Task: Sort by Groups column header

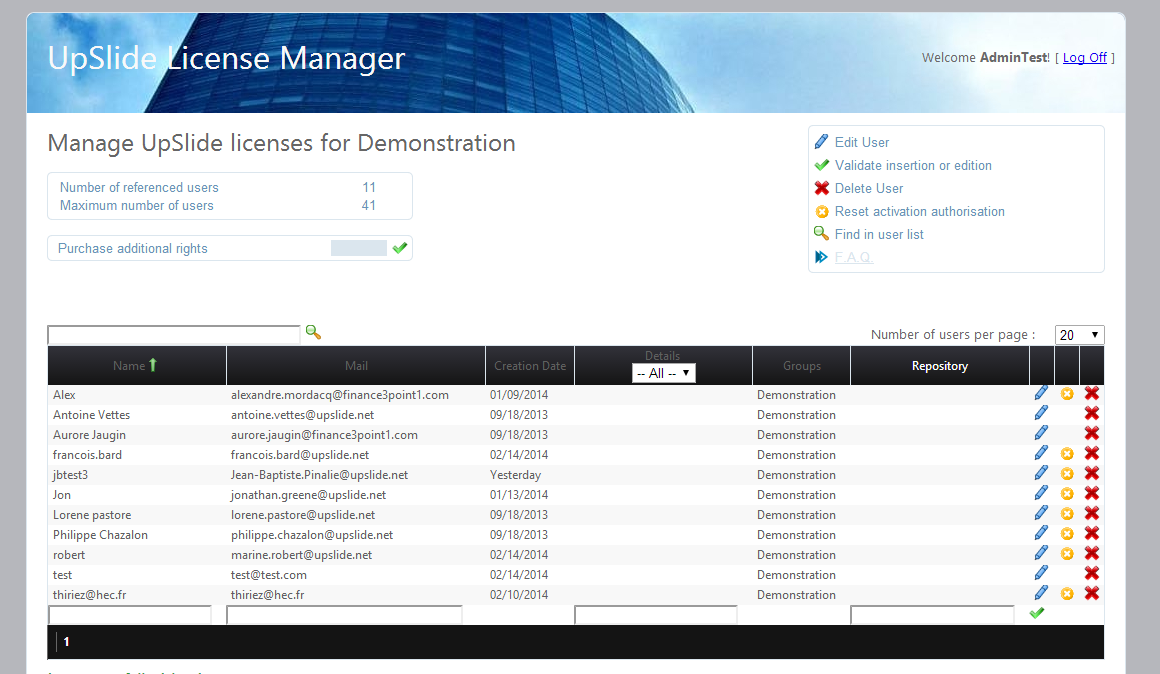Action: [x=802, y=365]
